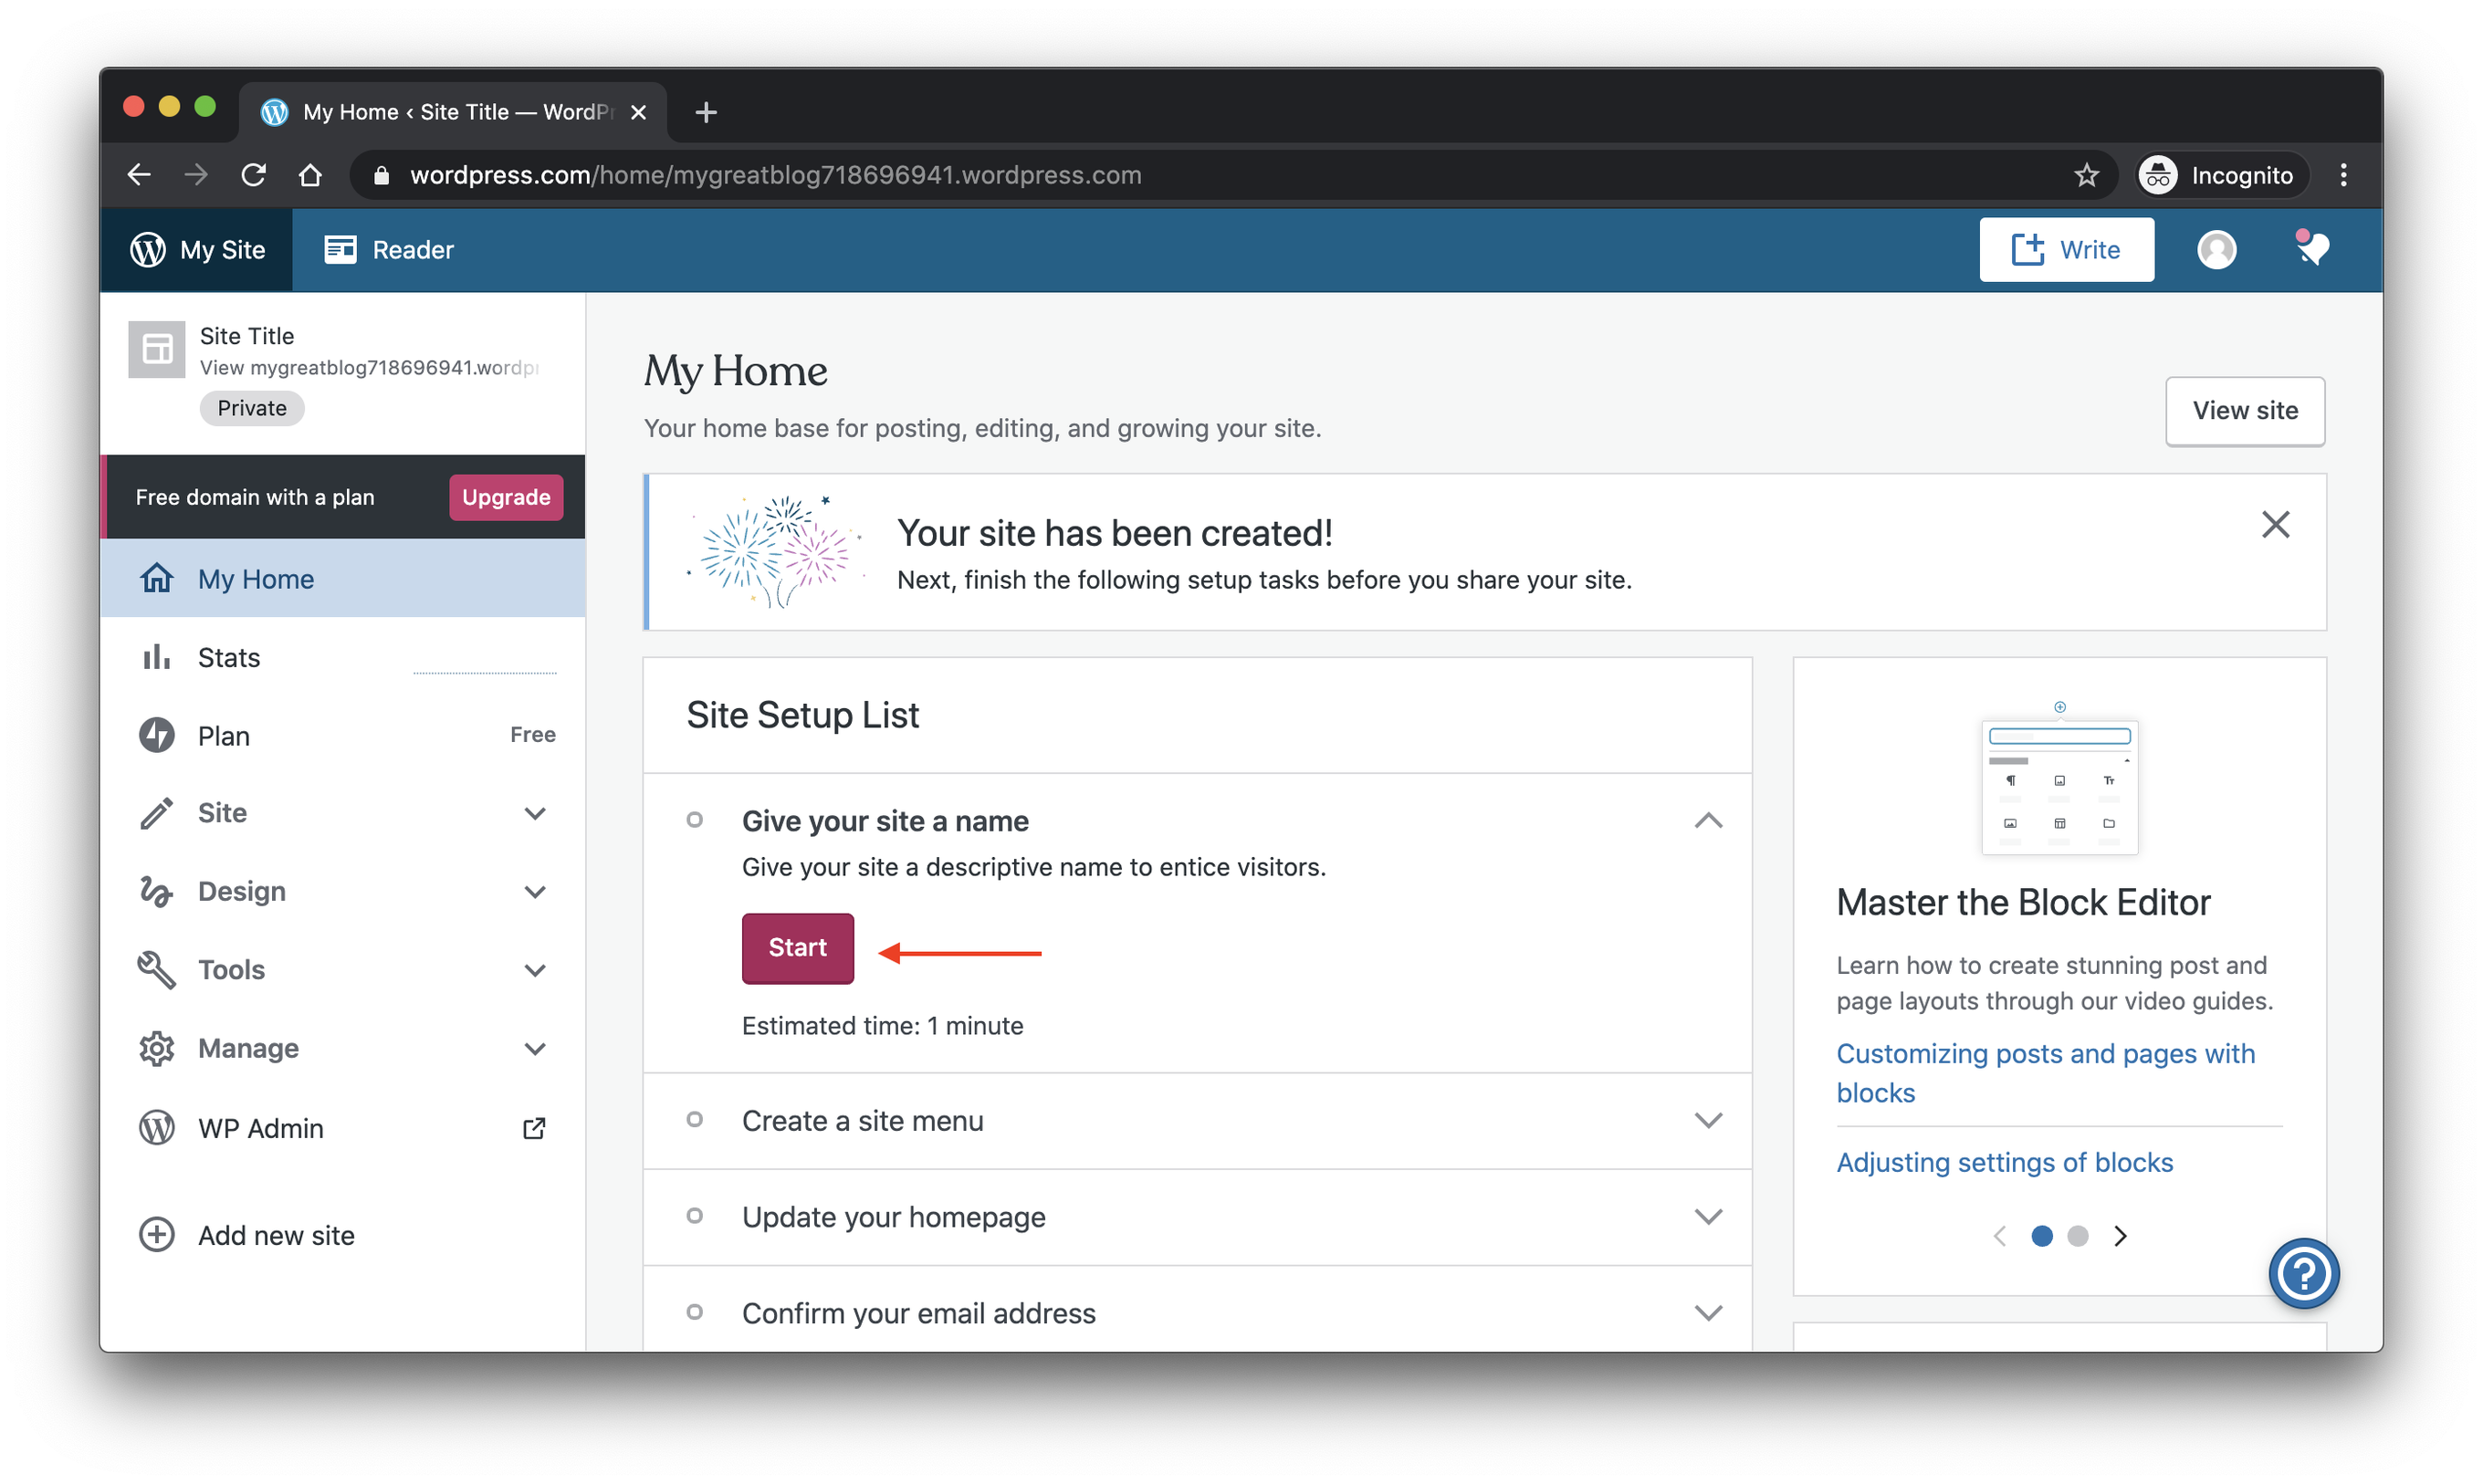Open the Chrome three-dot menu
This screenshot has width=2483, height=1484.
tap(2343, 175)
